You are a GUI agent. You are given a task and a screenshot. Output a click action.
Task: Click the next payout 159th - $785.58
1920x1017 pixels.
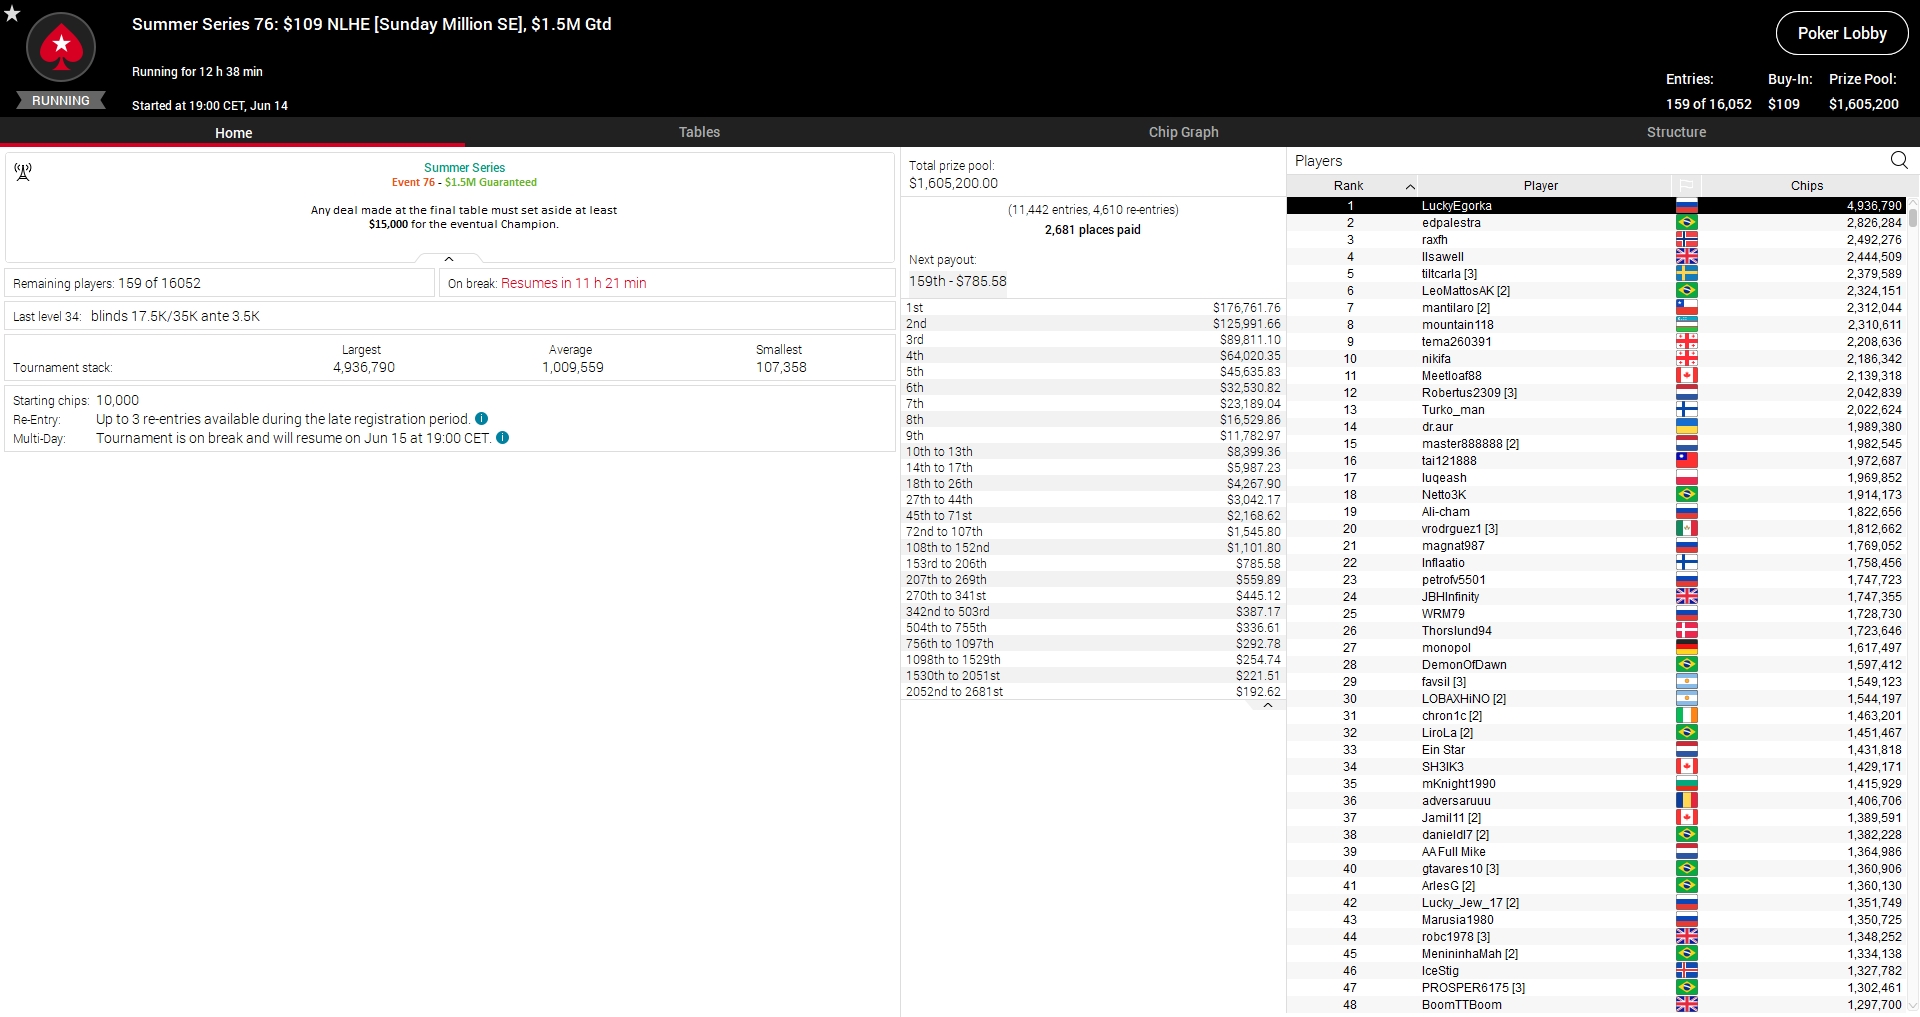tap(958, 281)
